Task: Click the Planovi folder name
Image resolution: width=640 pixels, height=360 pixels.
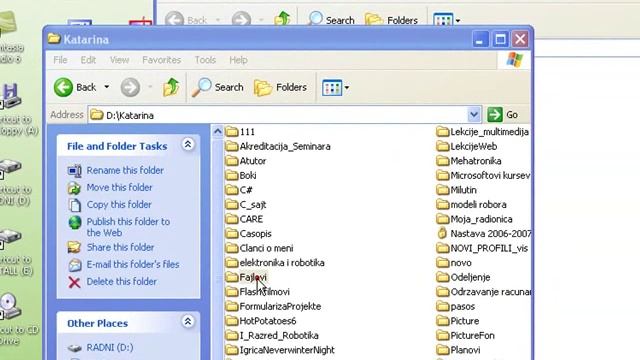Action: coord(465,350)
